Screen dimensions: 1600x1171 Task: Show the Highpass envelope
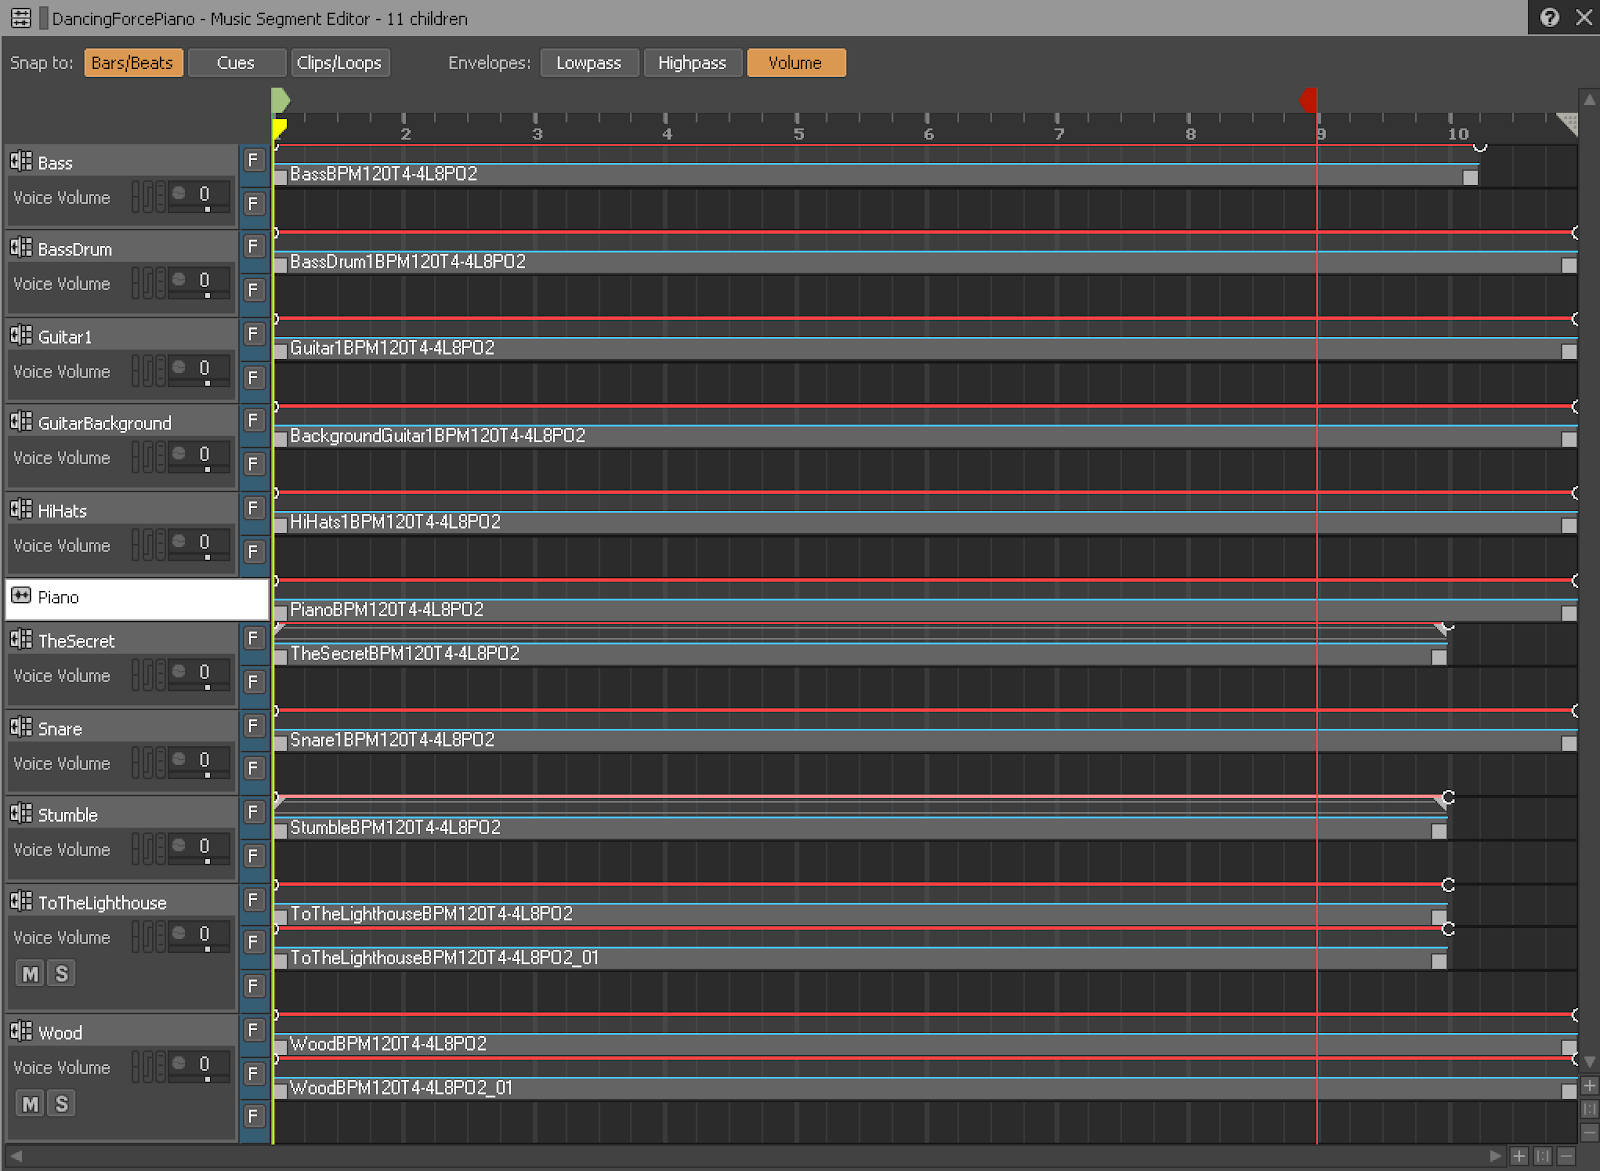692,63
